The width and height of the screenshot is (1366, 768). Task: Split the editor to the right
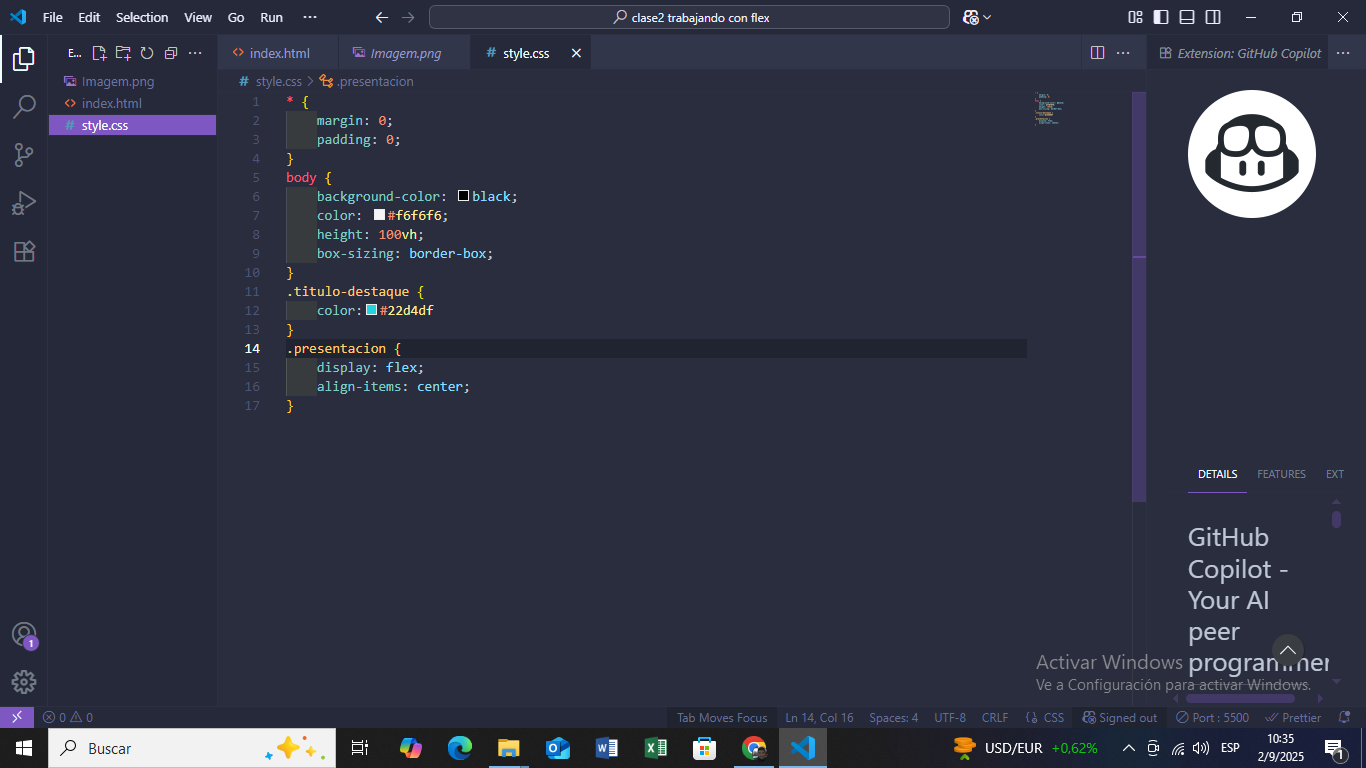1097,53
